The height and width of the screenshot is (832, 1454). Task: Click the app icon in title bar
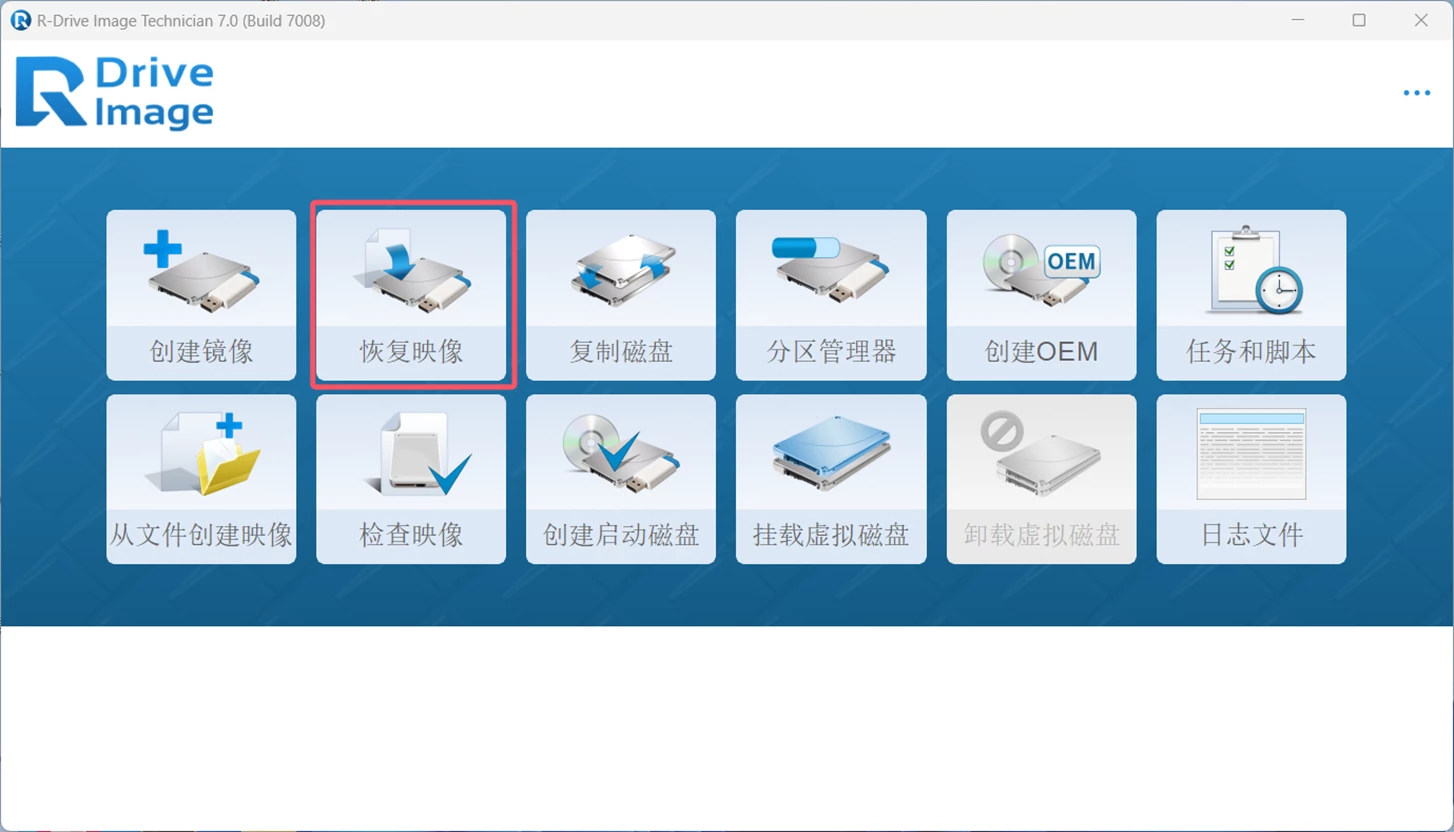(20, 20)
